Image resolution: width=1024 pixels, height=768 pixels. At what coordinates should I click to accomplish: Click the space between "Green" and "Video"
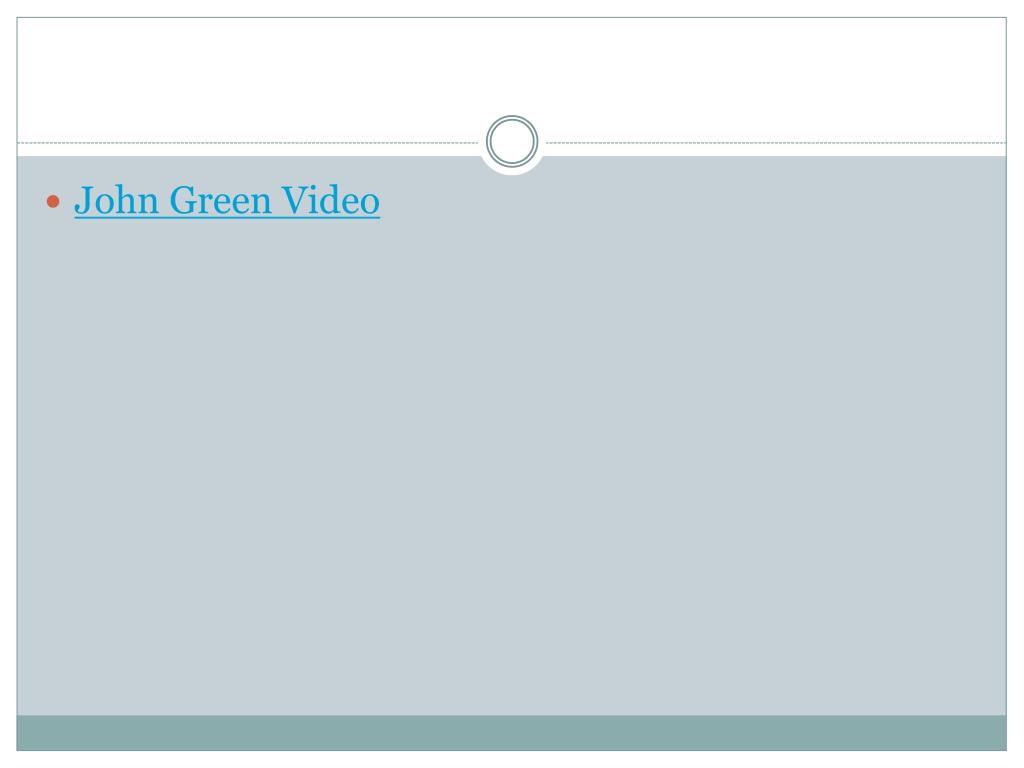coord(276,201)
